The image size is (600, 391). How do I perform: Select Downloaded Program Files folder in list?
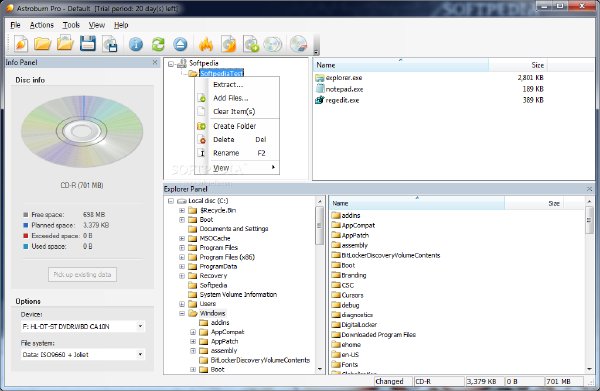378,334
